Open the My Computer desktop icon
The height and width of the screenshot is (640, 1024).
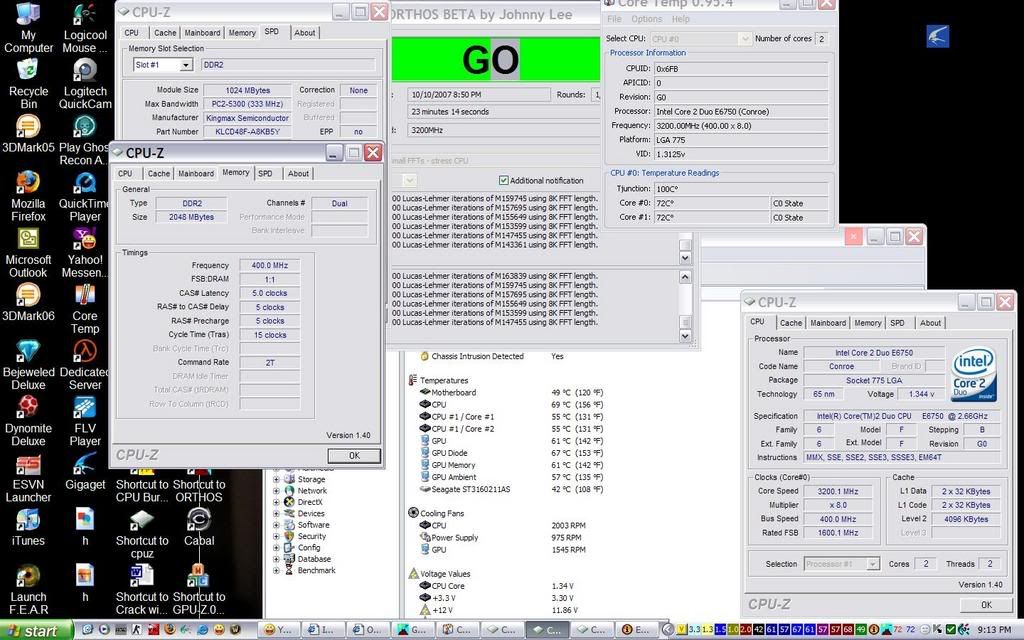click(28, 27)
